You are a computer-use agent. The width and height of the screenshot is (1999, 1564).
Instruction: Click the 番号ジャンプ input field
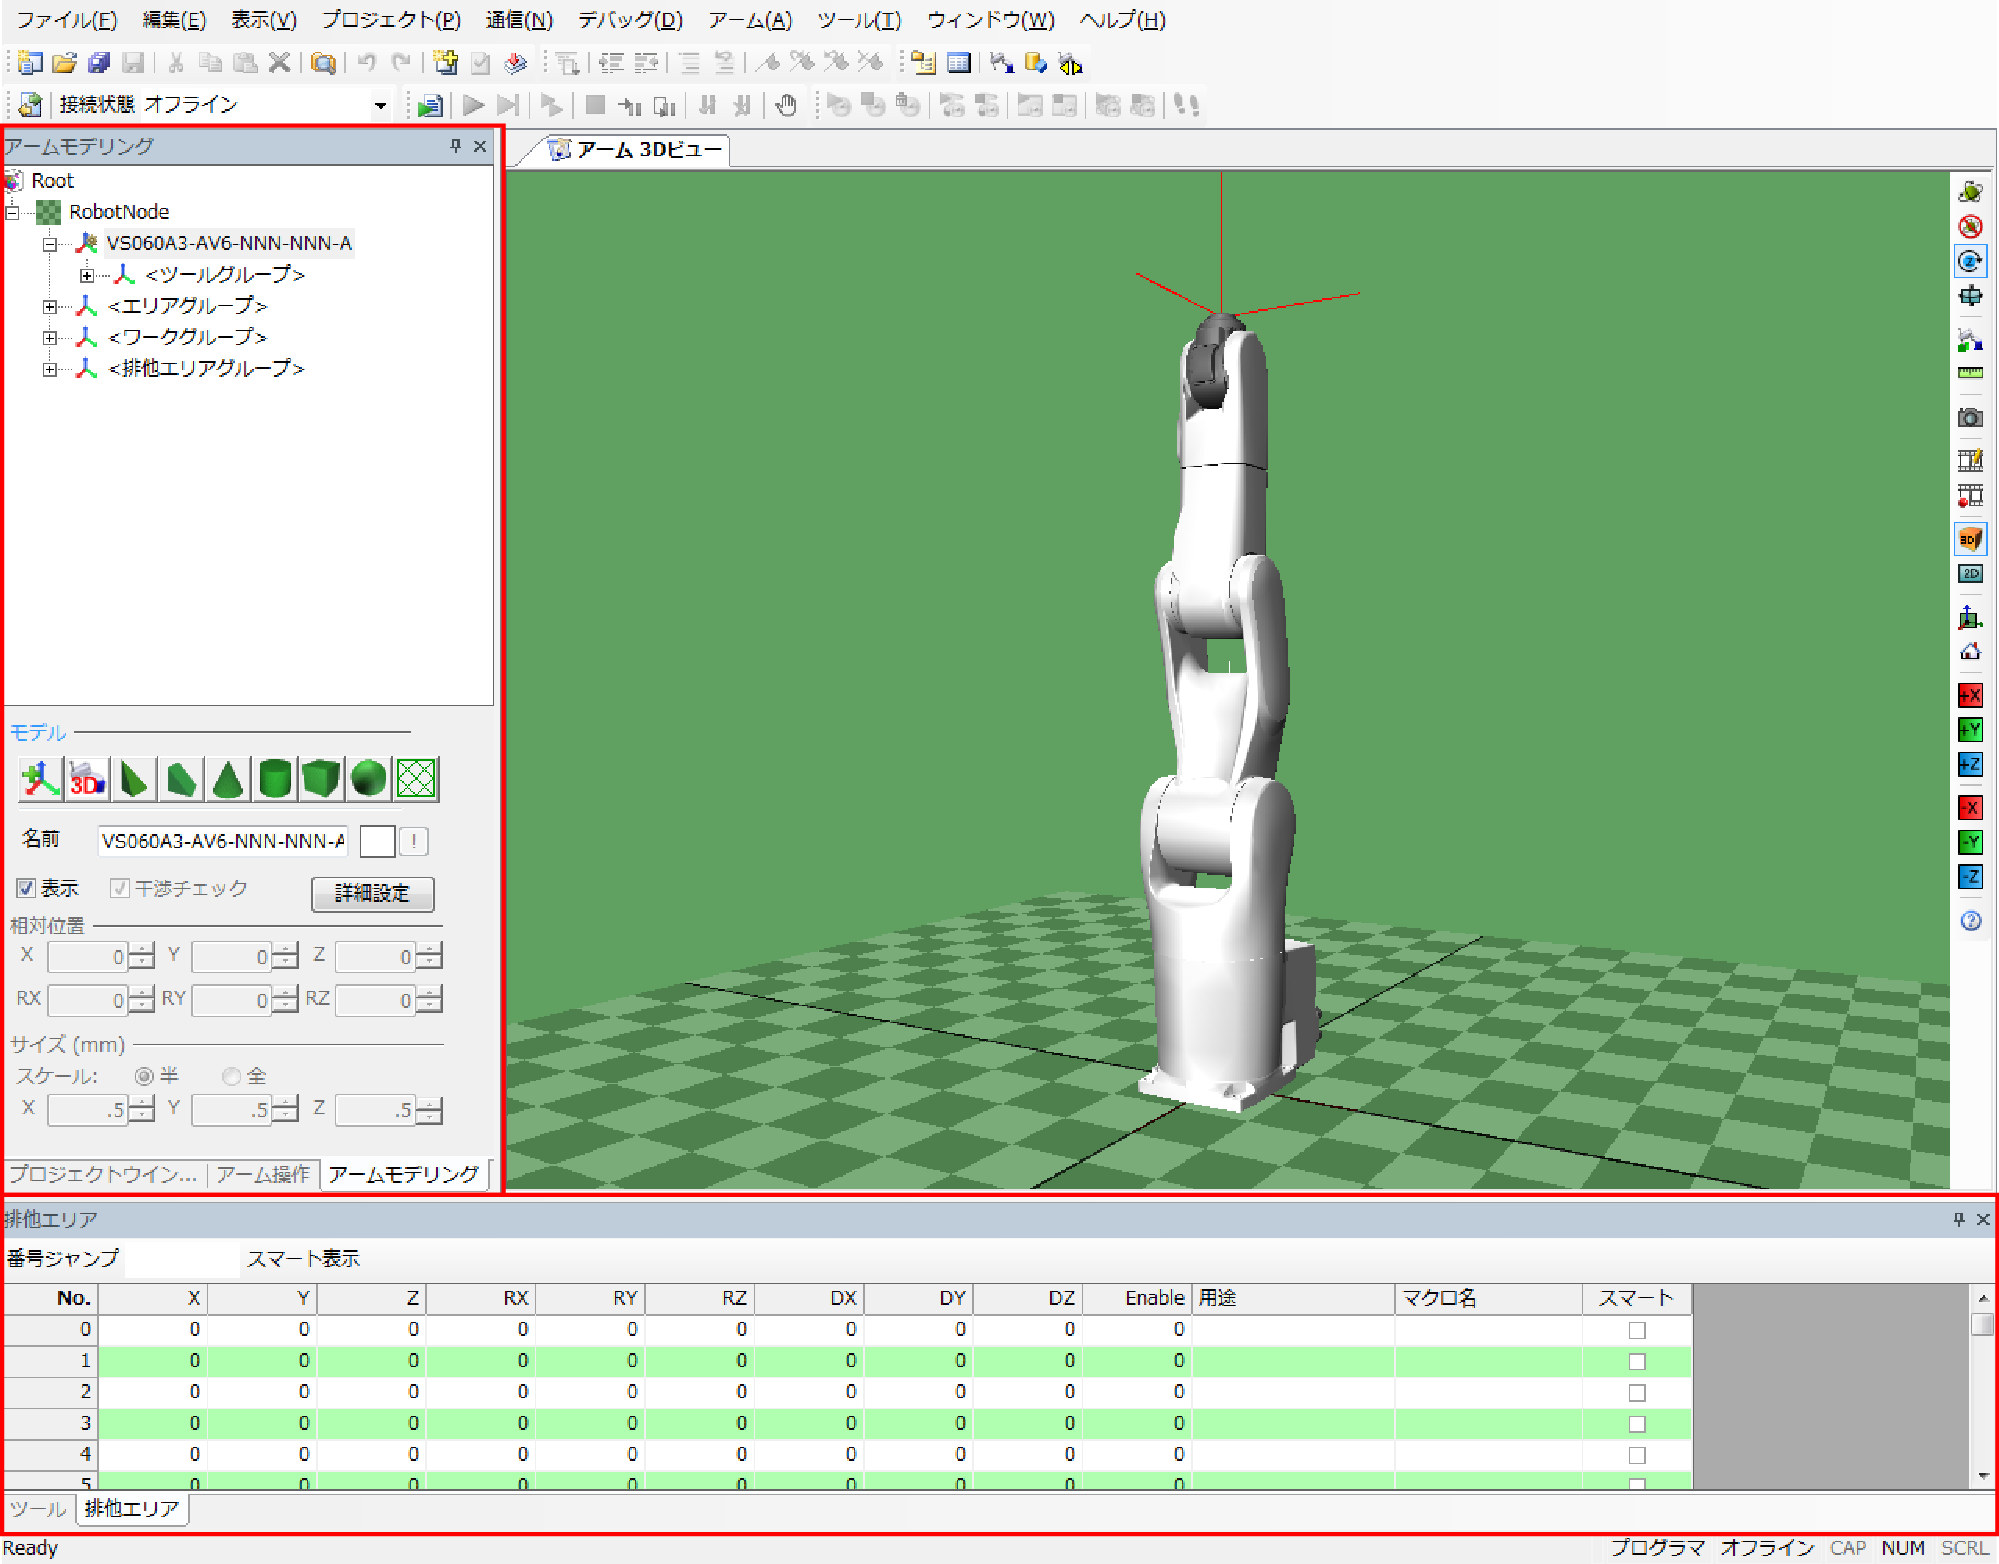click(x=182, y=1259)
